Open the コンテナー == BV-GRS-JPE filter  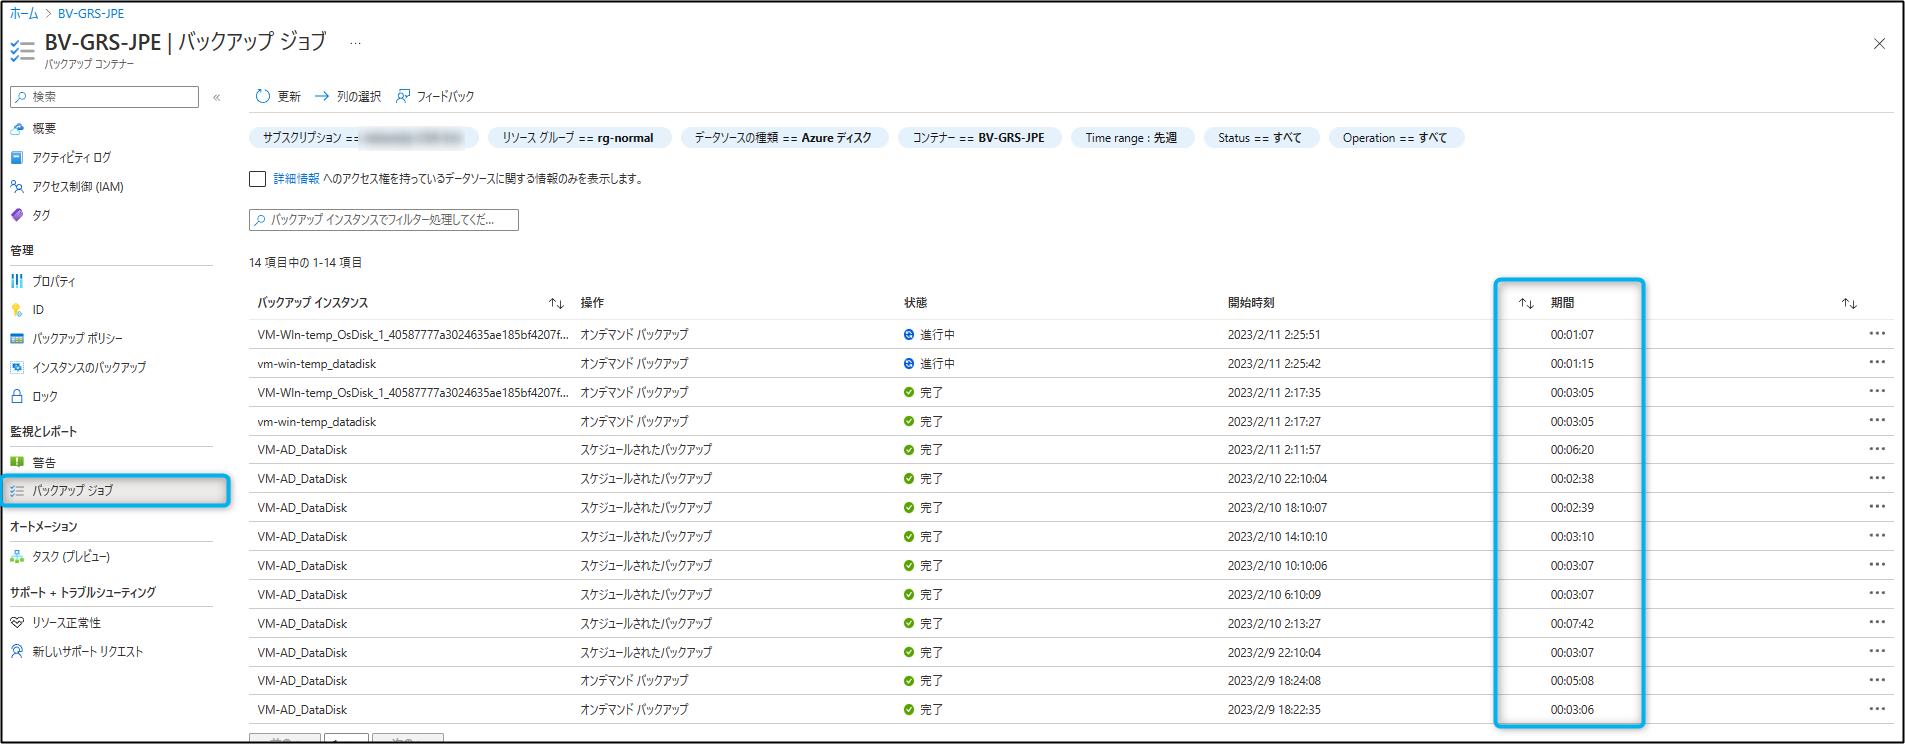979,138
